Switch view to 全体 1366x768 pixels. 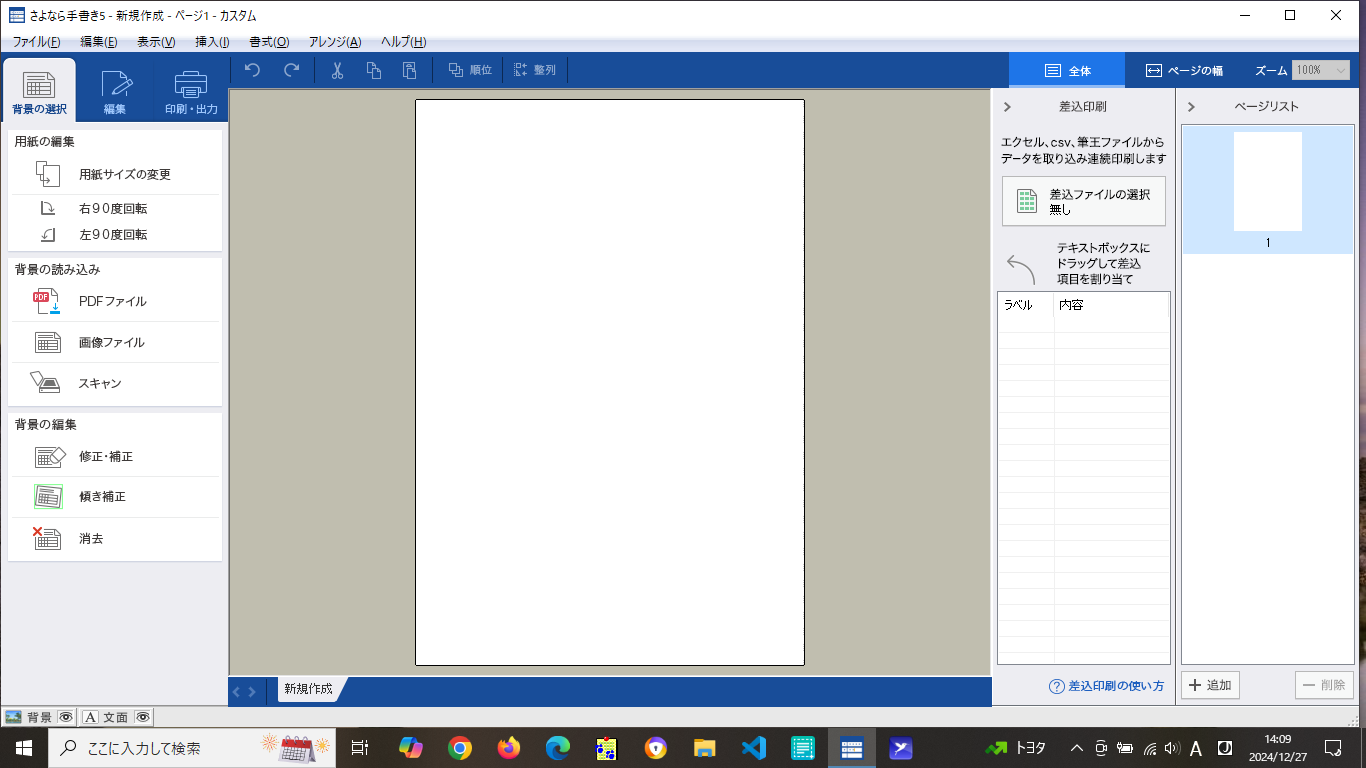[1067, 70]
